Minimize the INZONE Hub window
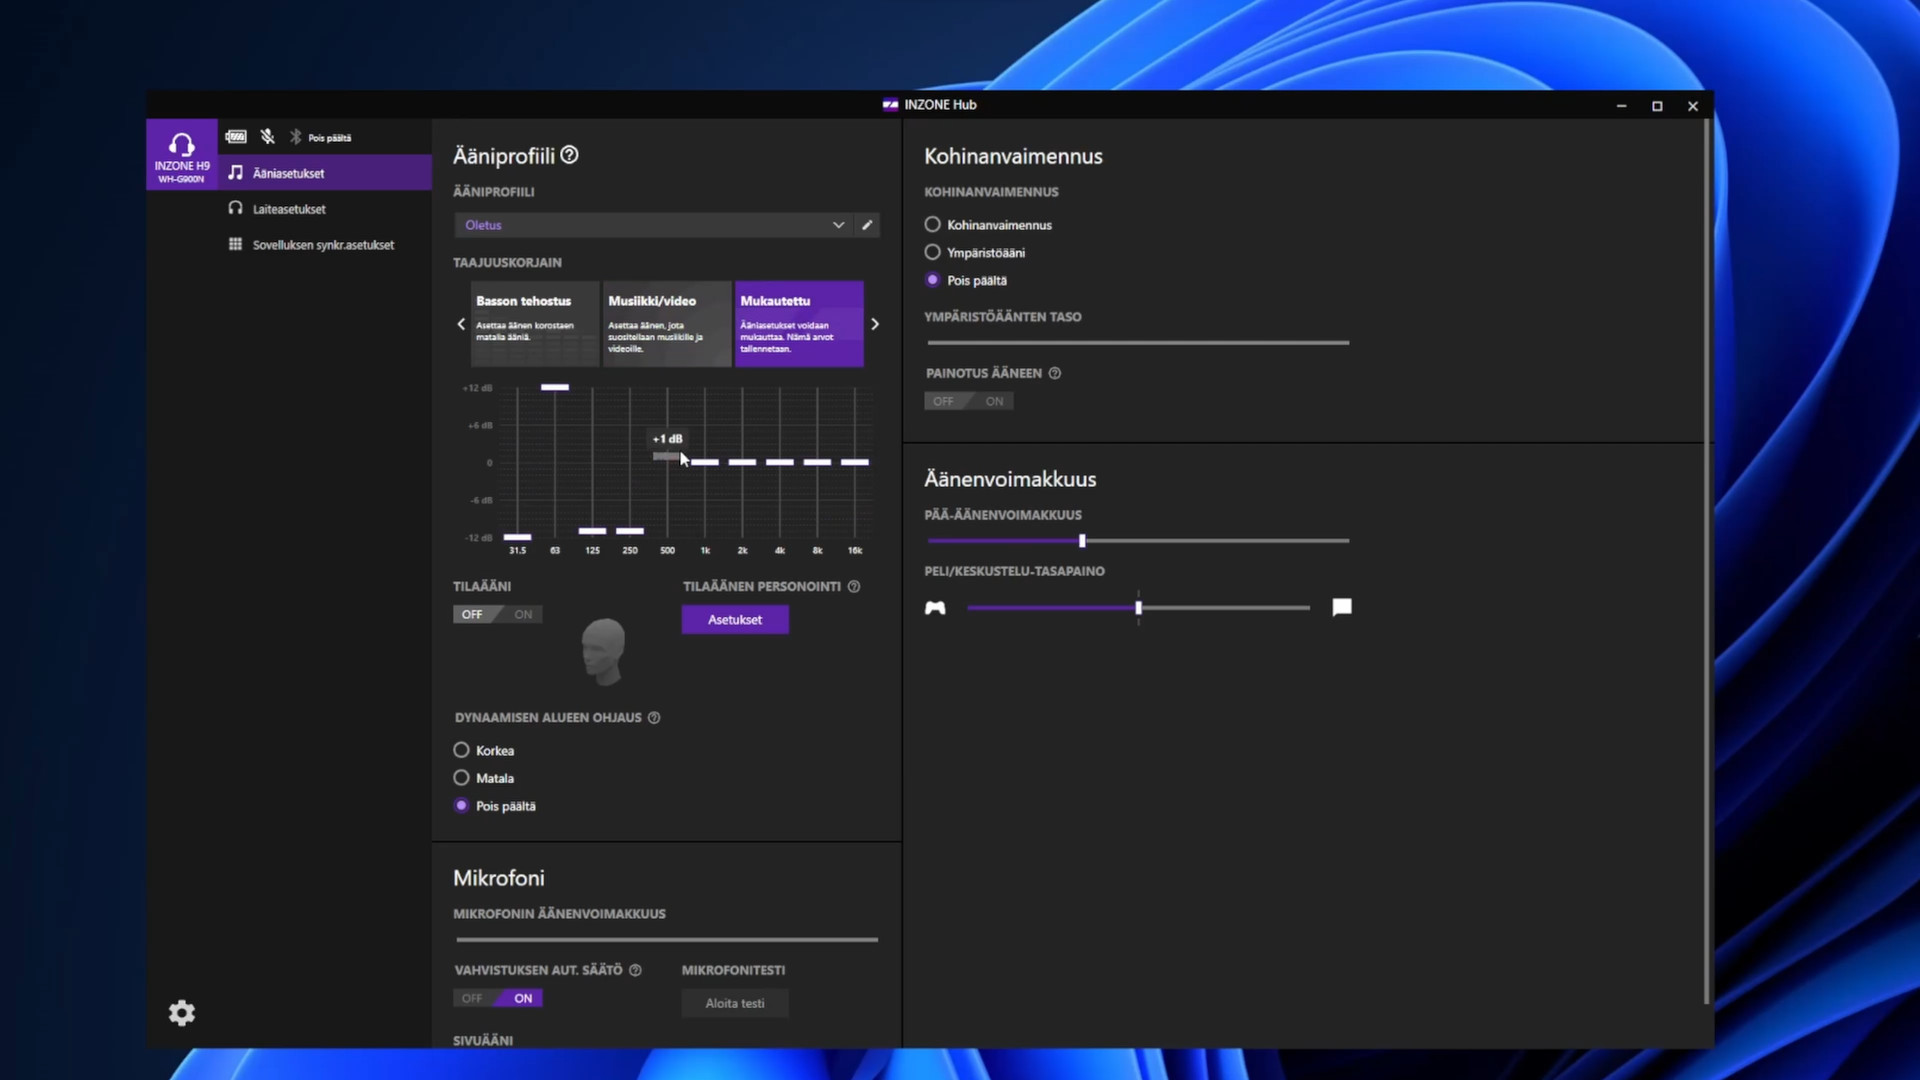1920x1080 pixels. click(1621, 106)
